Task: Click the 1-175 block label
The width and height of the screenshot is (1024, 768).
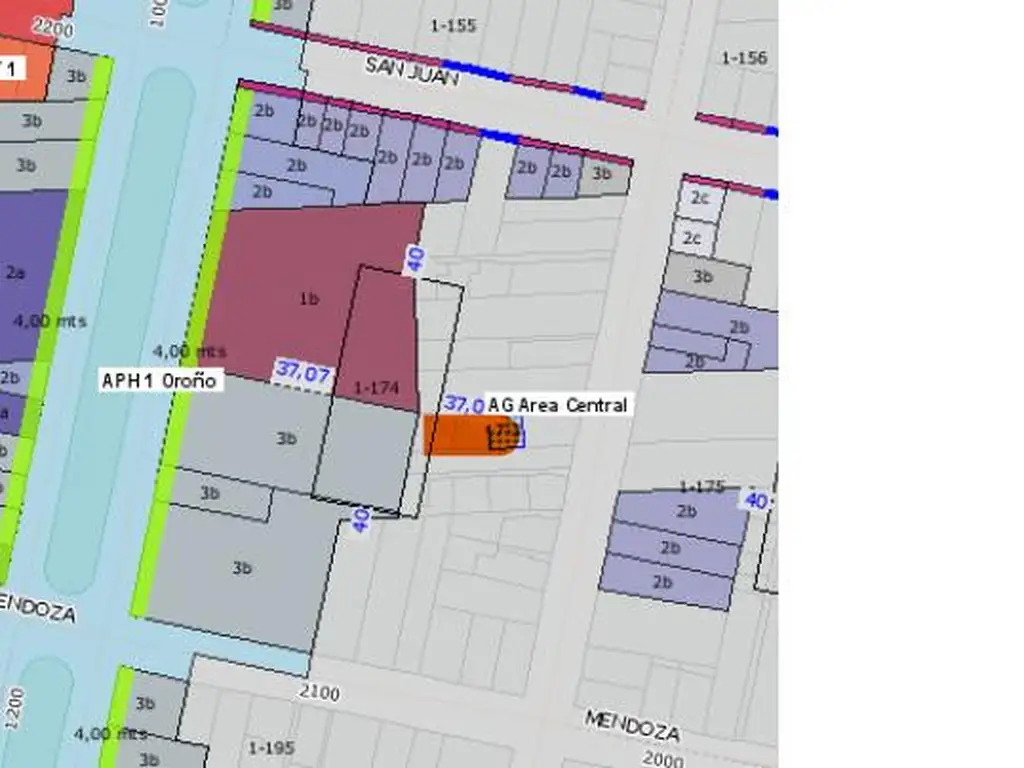Action: click(x=701, y=487)
